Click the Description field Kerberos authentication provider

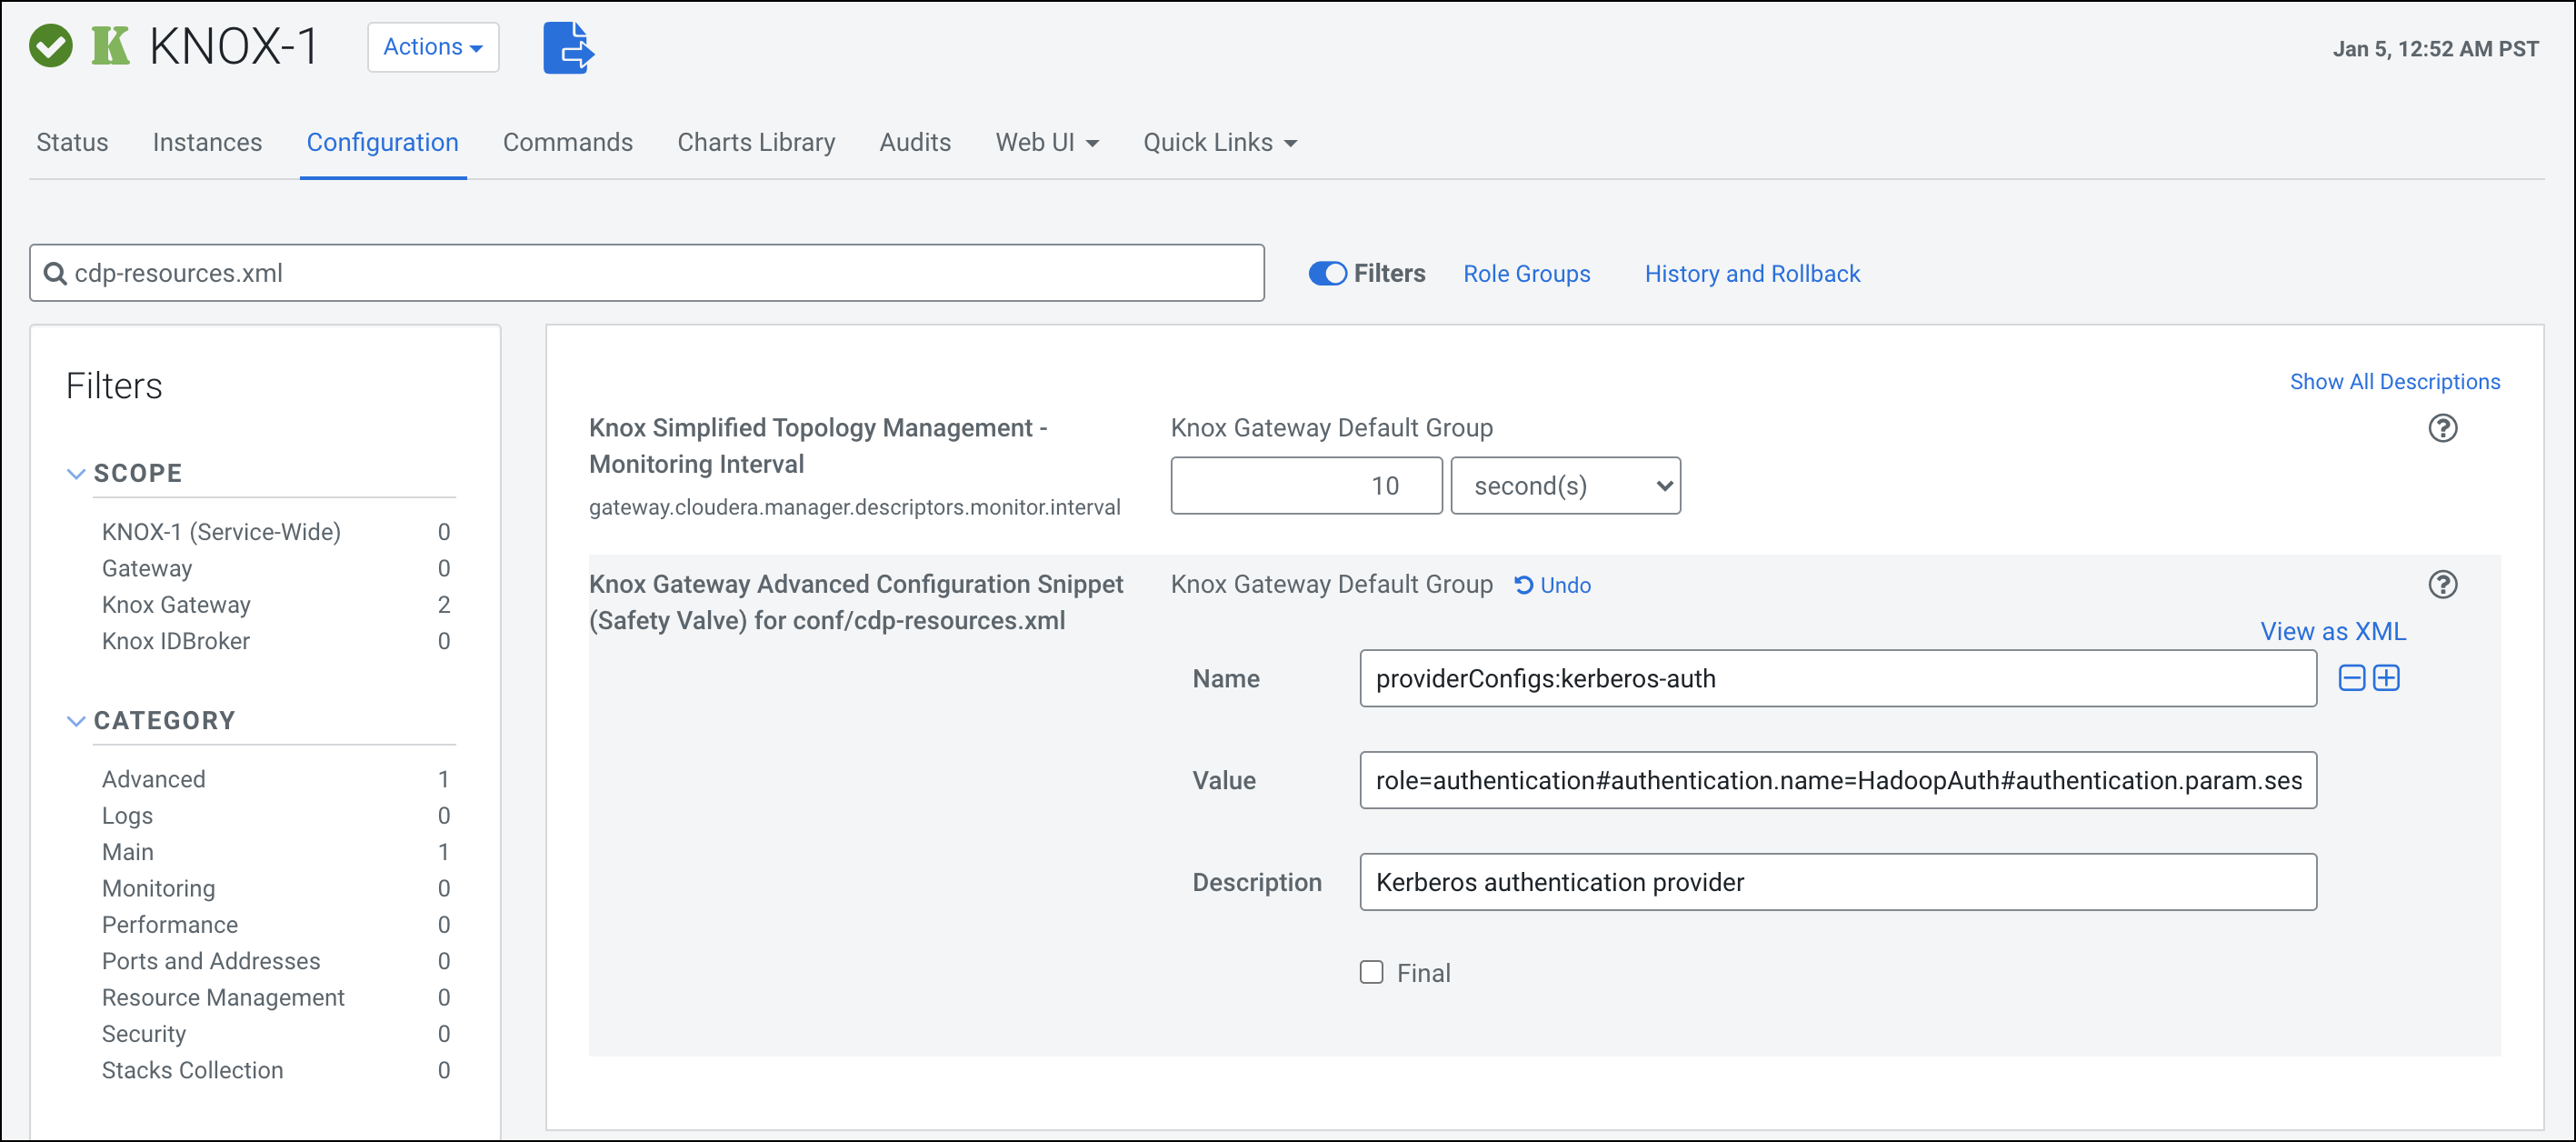pos(1837,882)
